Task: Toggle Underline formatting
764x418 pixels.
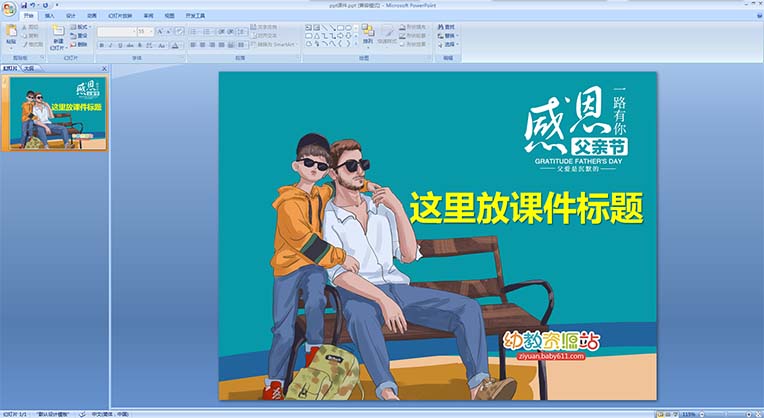Action: [x=120, y=45]
